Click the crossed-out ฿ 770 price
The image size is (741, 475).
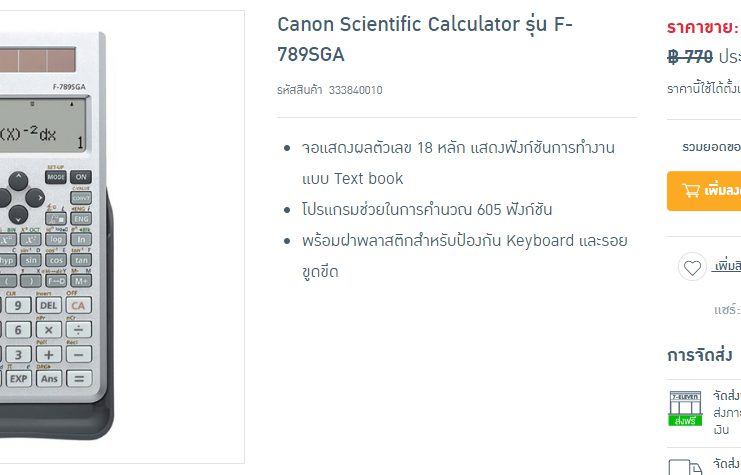[689, 57]
